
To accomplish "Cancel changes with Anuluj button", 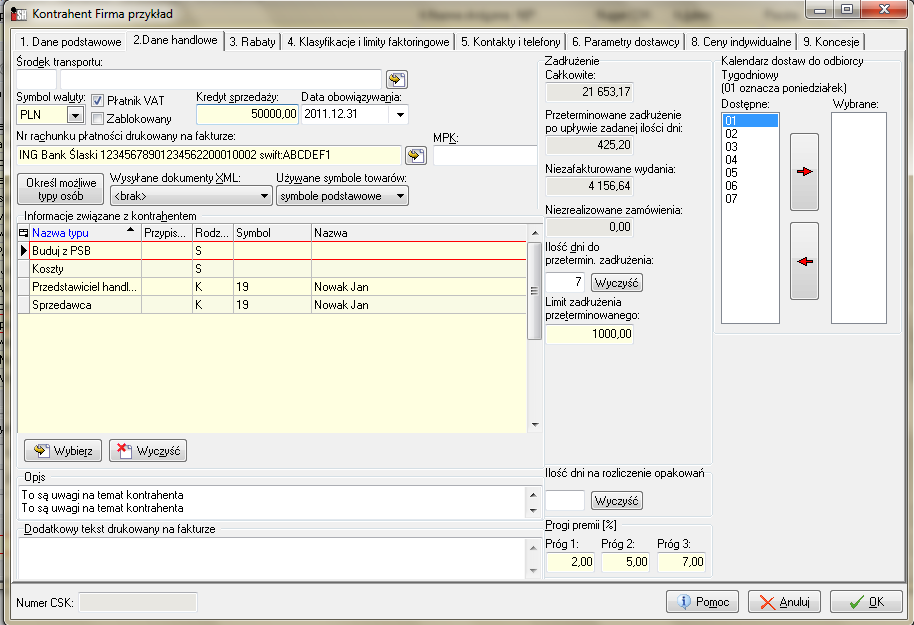I will pos(785,602).
